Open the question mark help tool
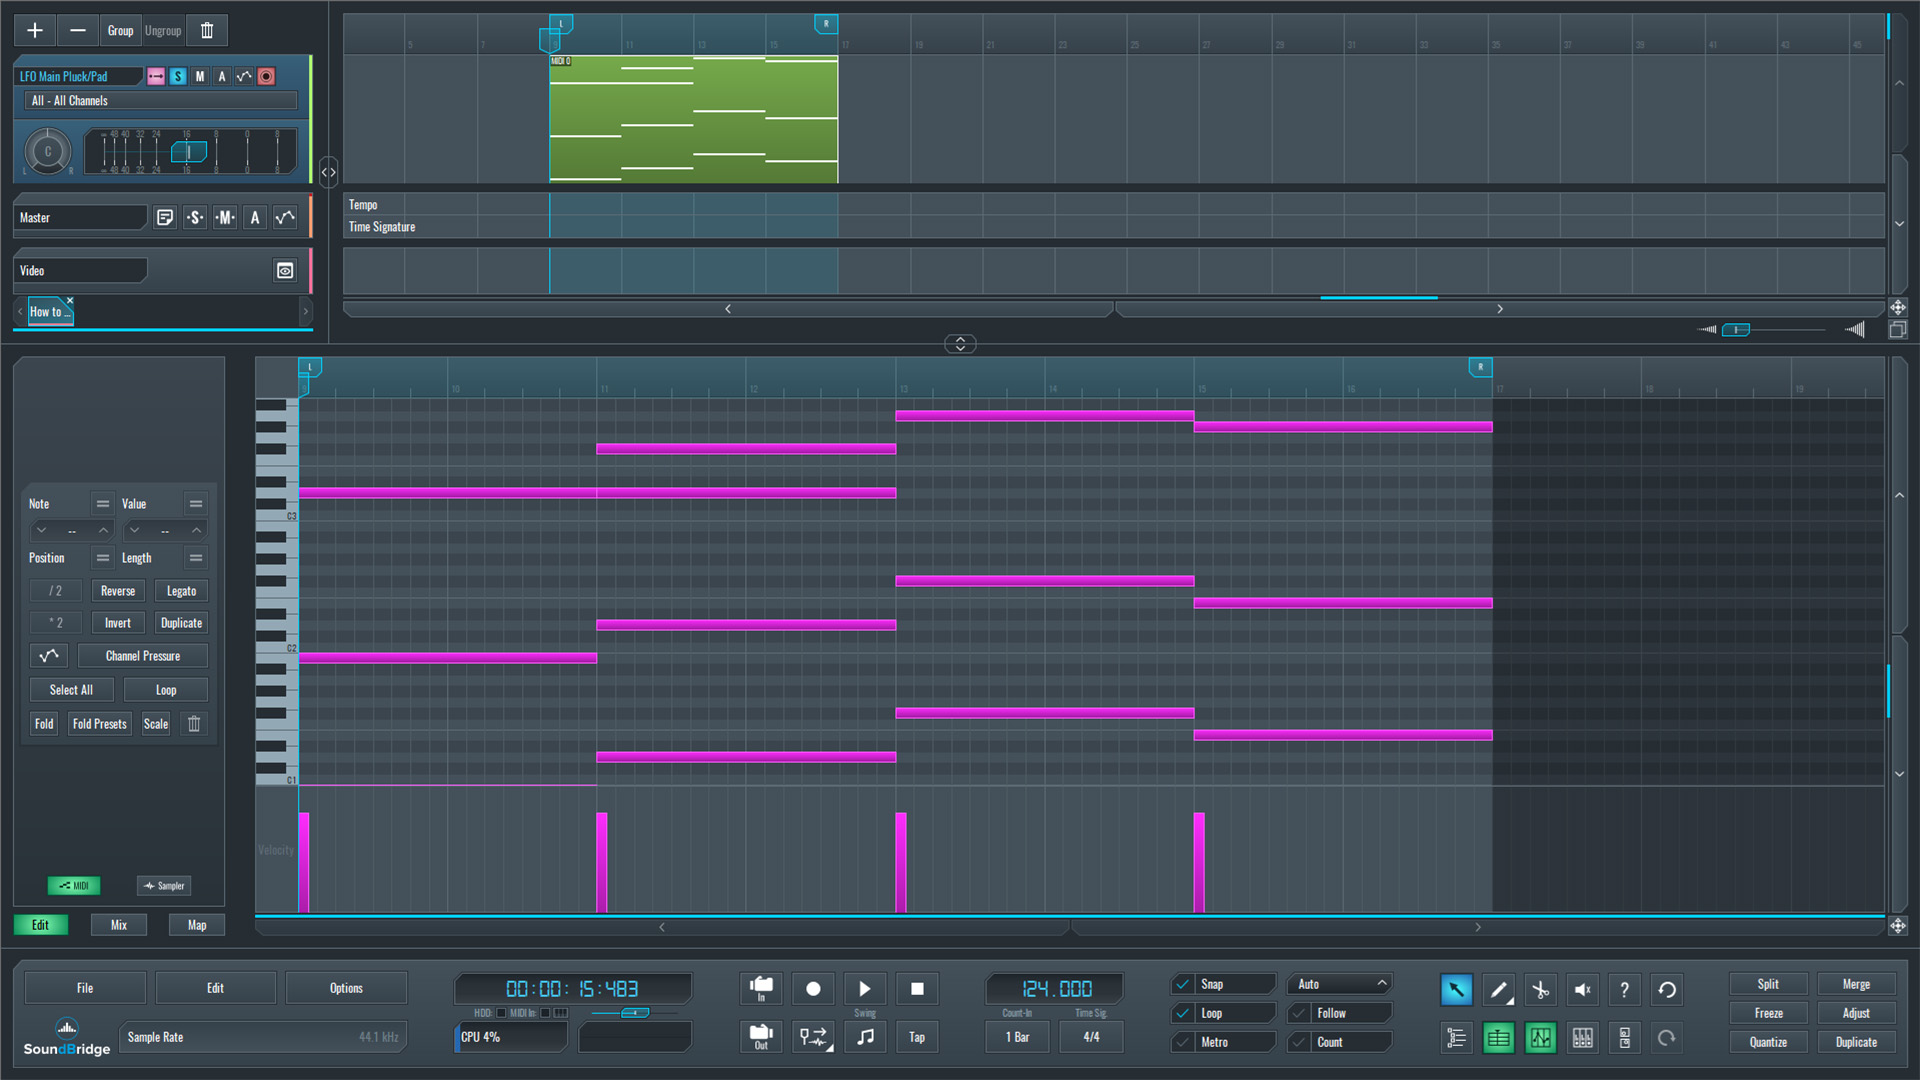This screenshot has width=1920, height=1080. pos(1624,989)
